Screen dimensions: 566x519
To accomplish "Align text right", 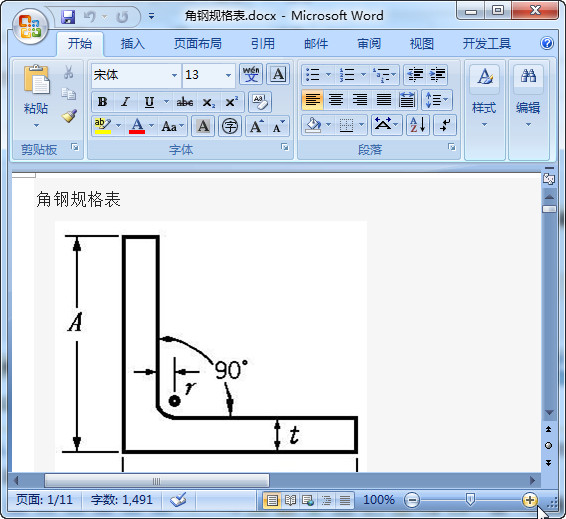I will 360,100.
